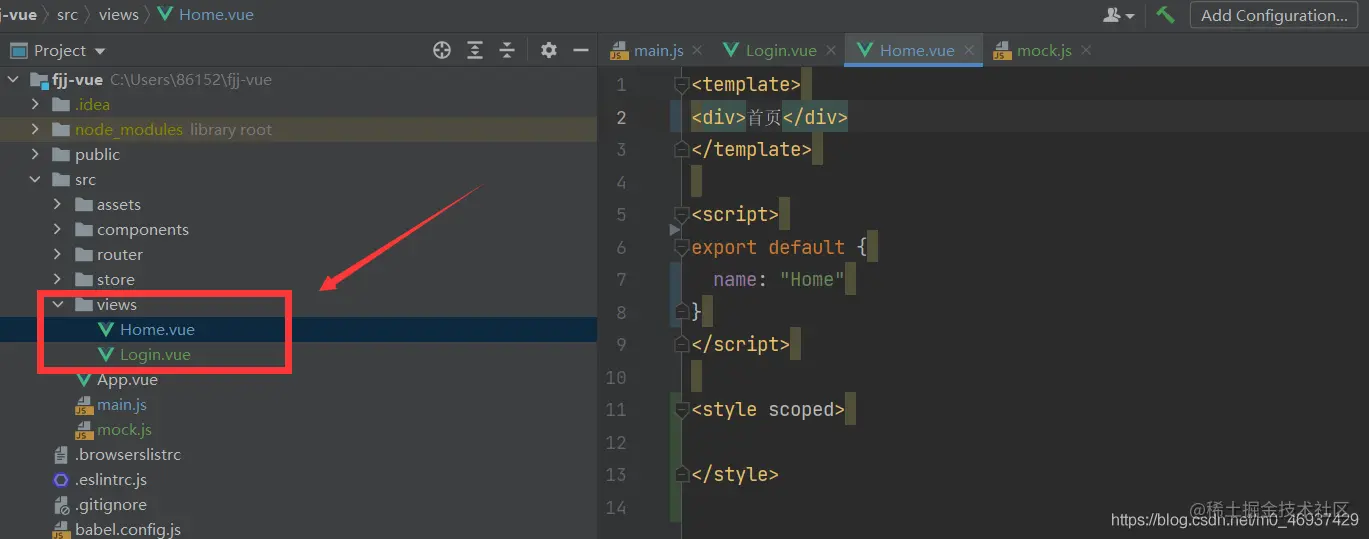The width and height of the screenshot is (1369, 539).
Task: Open the user account icon menu
Action: [x=1118, y=15]
